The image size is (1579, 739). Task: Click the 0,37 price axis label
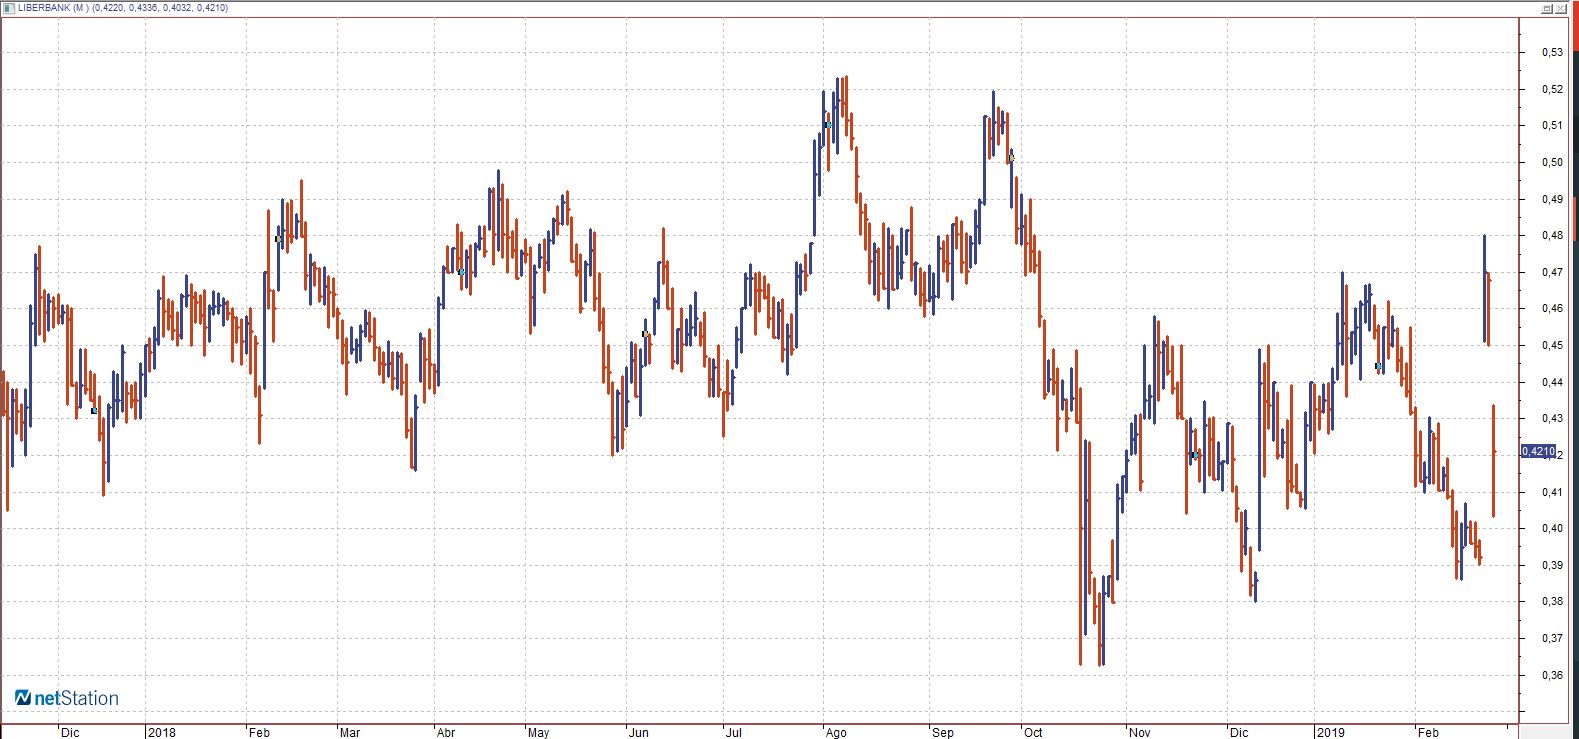(x=1552, y=638)
